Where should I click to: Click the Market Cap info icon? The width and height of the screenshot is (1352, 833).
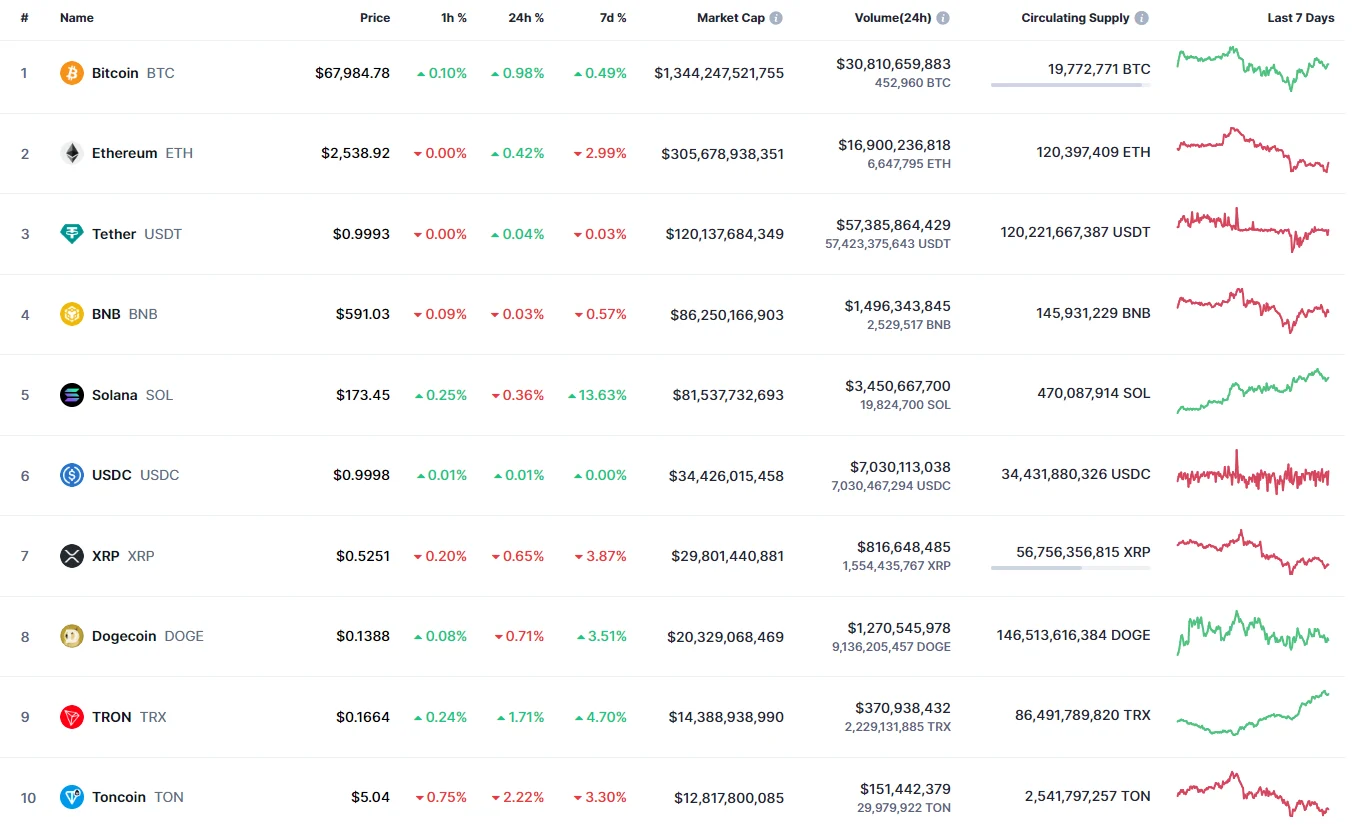click(776, 18)
